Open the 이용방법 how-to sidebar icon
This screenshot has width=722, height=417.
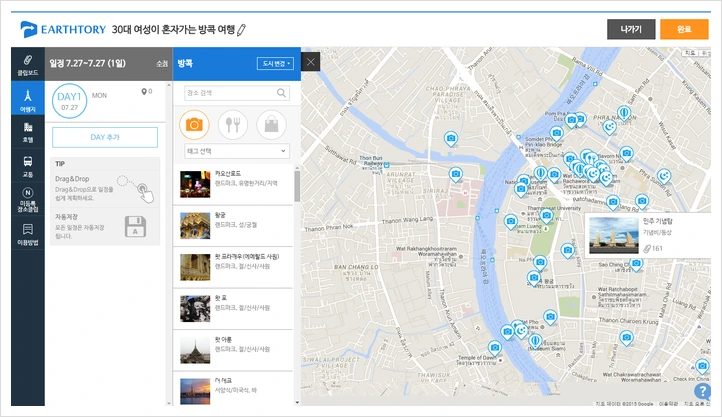point(28,233)
